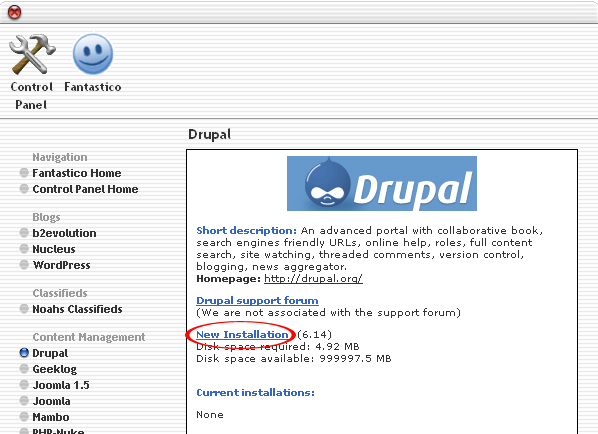Click 'Disk space required: 4.92 MB'

coord(278,347)
